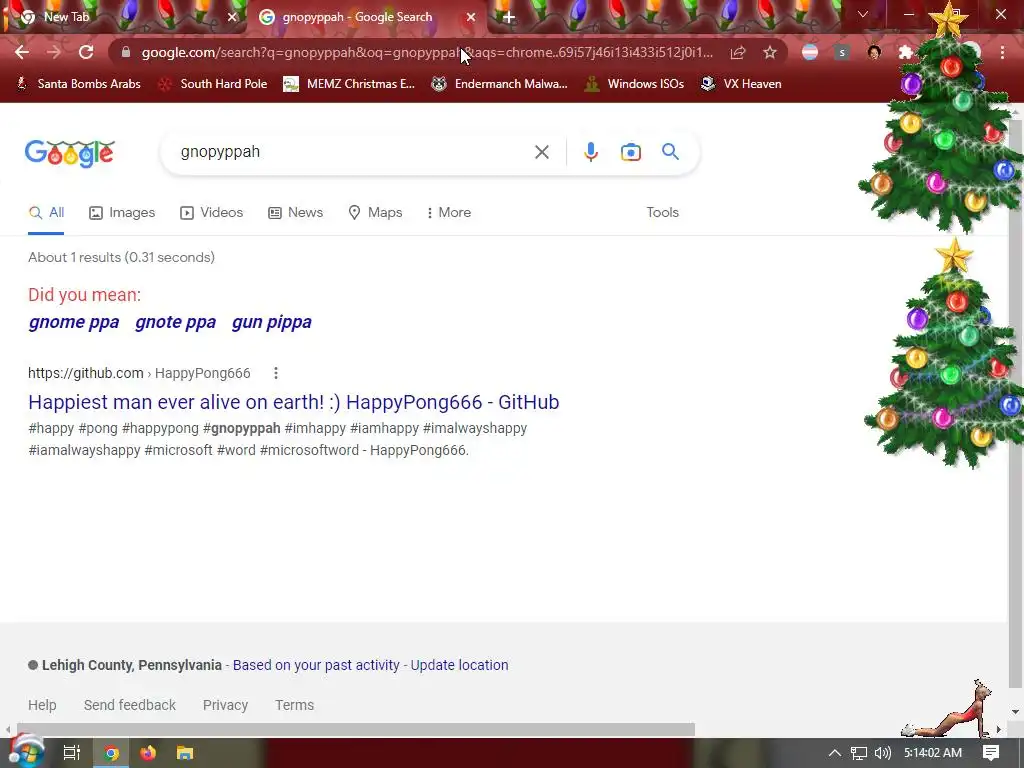The image size is (1024, 768).
Task: Select the Maps results tab
Action: click(x=376, y=212)
